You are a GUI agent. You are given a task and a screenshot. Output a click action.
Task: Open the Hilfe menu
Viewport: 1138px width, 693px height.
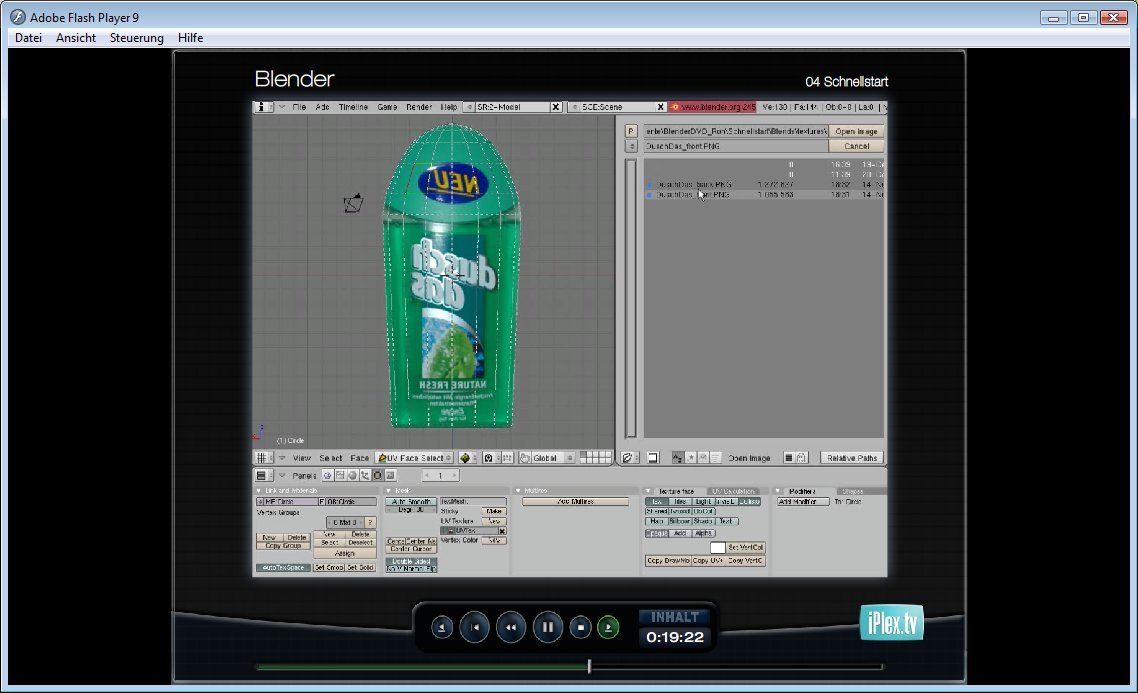(x=190, y=38)
